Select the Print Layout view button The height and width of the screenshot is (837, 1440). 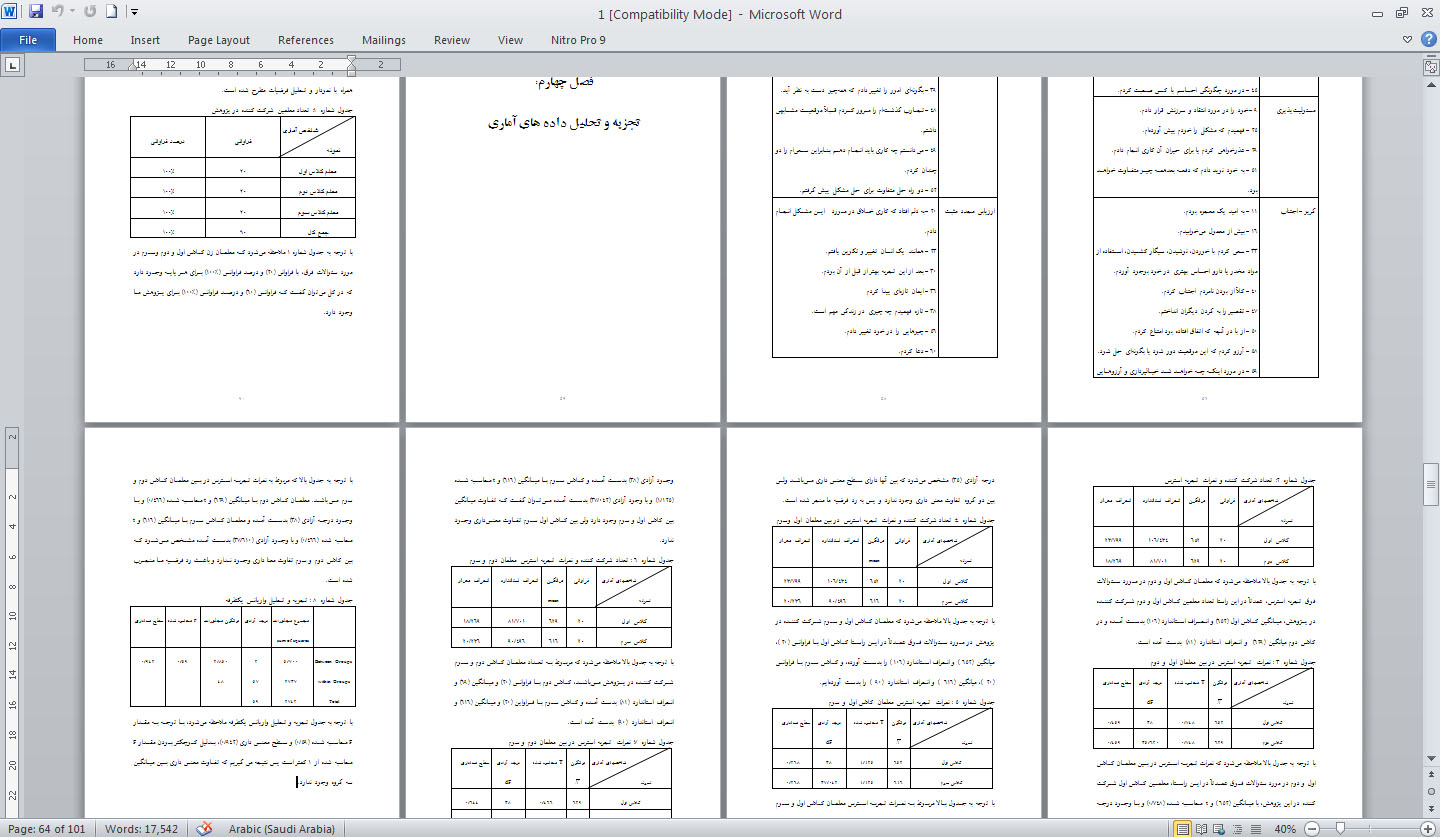(1184, 829)
